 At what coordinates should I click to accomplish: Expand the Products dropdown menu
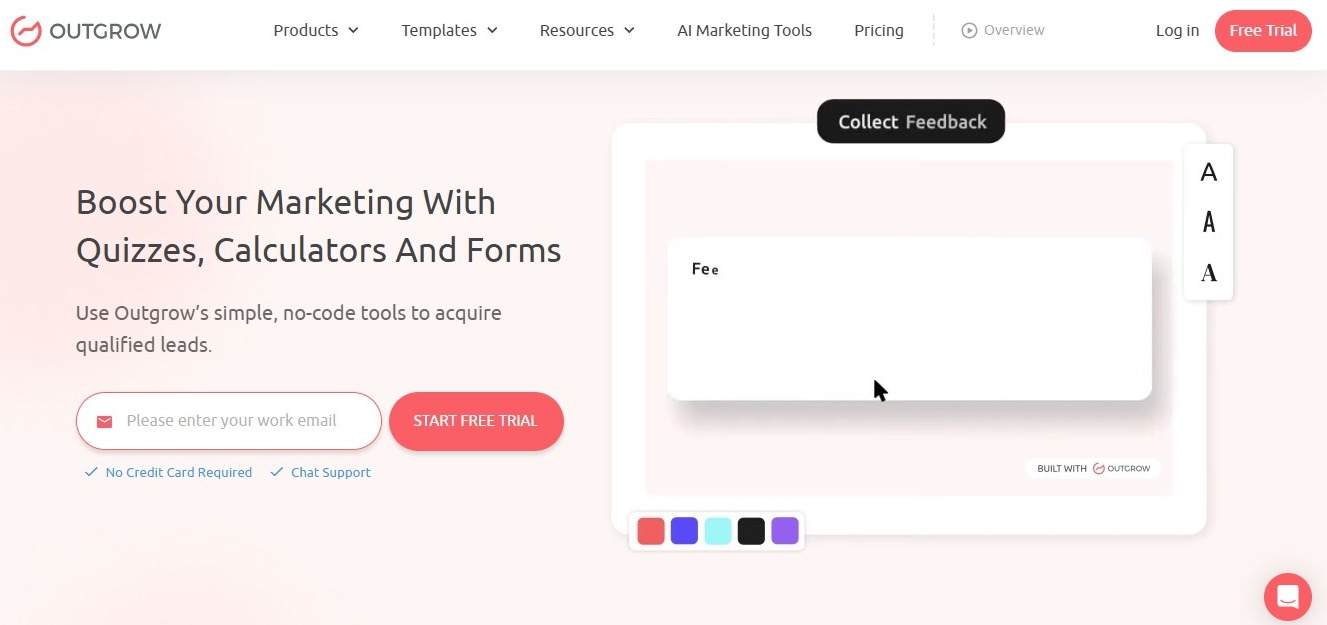(316, 30)
